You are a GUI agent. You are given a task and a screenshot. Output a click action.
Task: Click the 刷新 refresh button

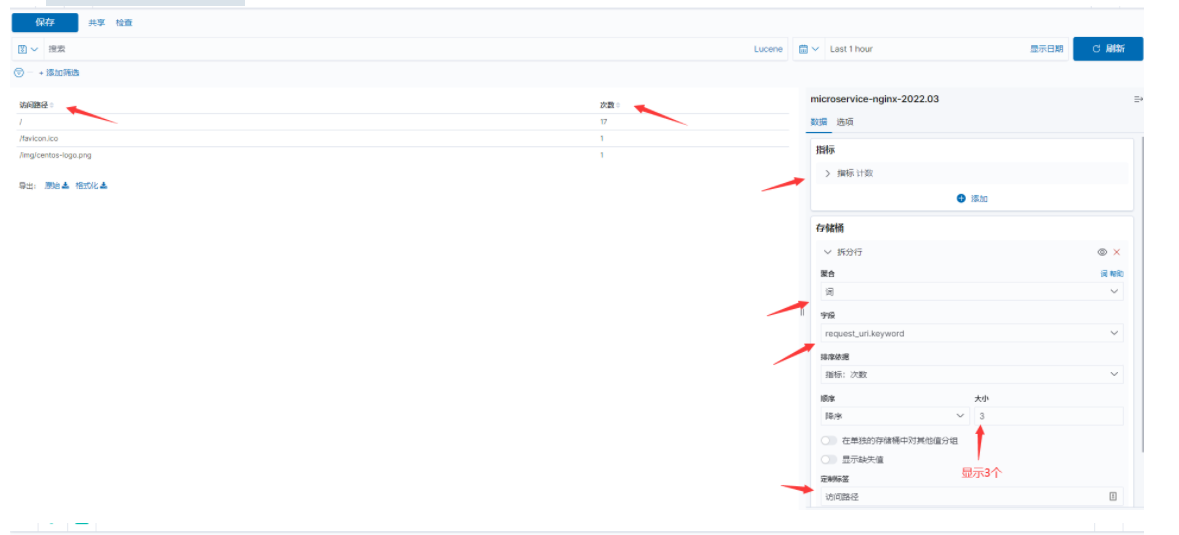pos(1108,49)
